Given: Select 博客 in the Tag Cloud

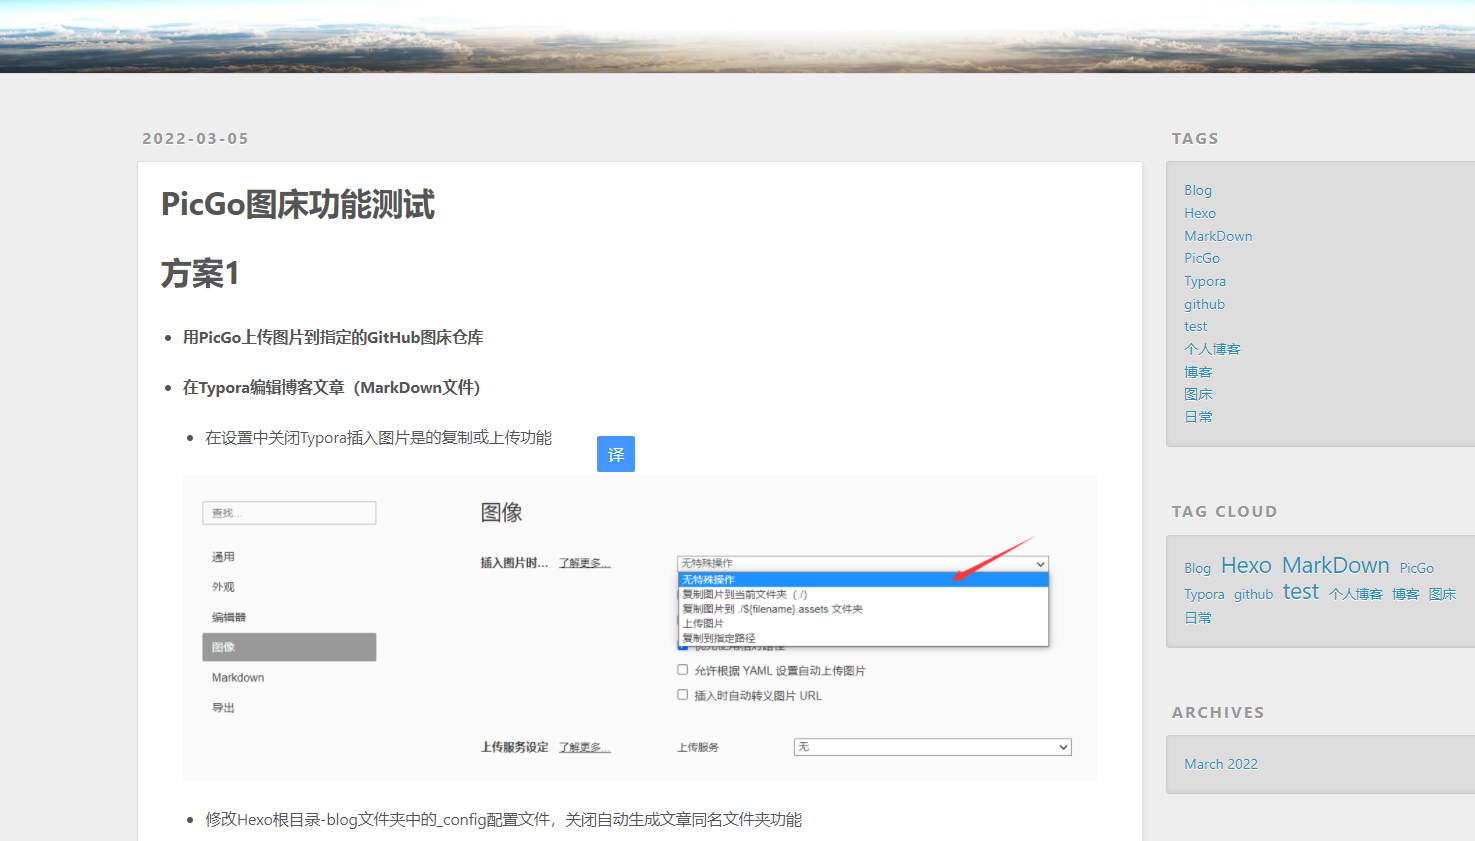Looking at the screenshot, I should [x=1406, y=594].
